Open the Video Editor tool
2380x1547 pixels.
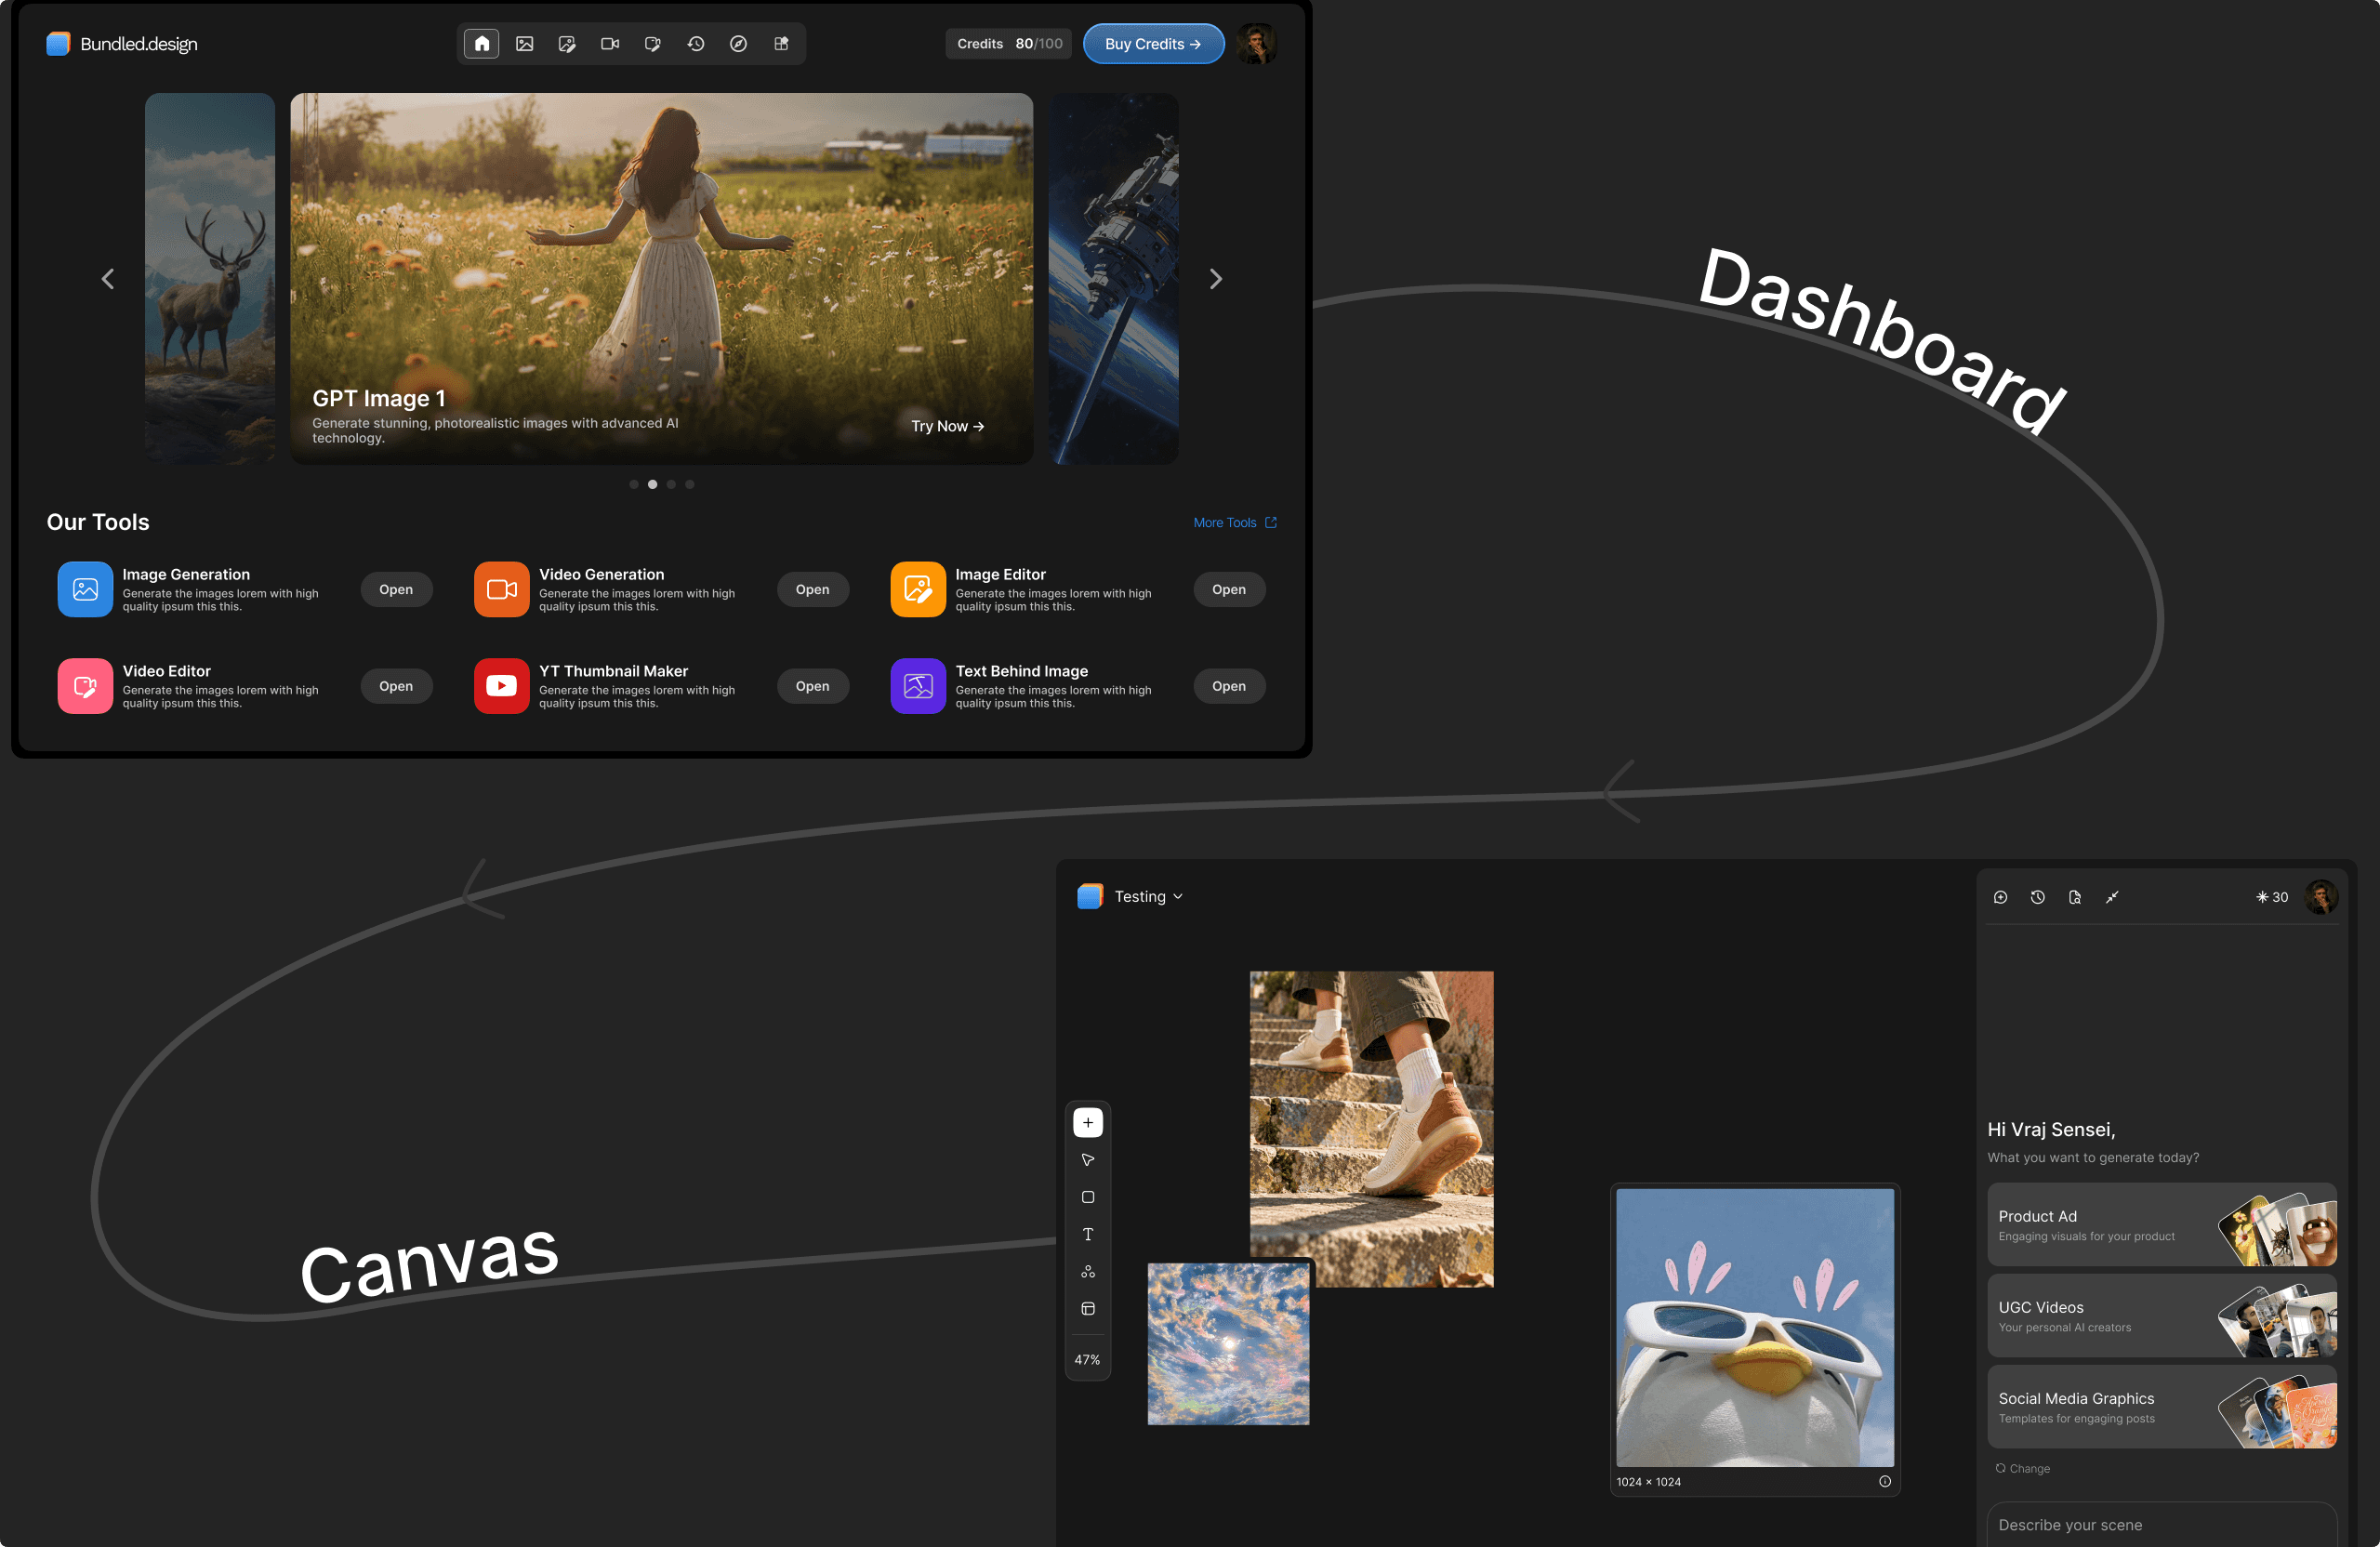pos(396,686)
